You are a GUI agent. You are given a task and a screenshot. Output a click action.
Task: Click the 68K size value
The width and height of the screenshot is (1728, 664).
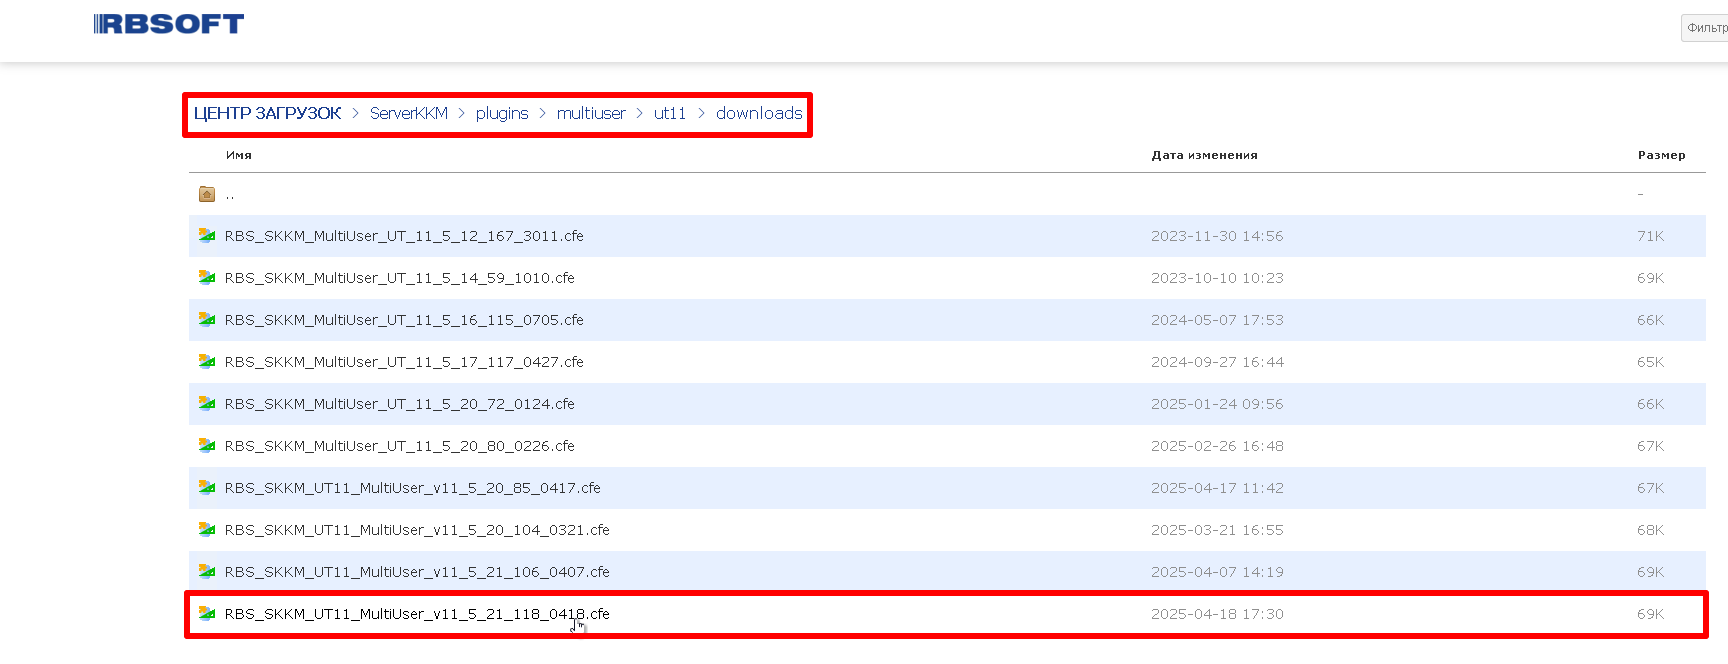coord(1650,530)
